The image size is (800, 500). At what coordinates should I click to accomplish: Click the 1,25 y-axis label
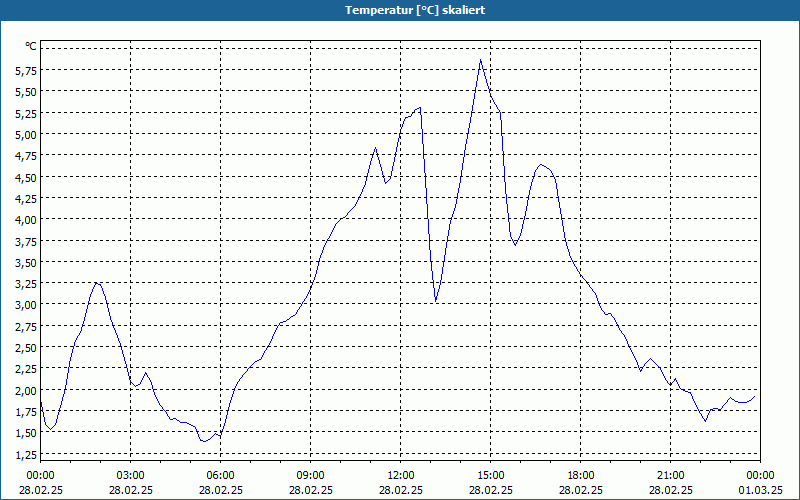(26, 454)
